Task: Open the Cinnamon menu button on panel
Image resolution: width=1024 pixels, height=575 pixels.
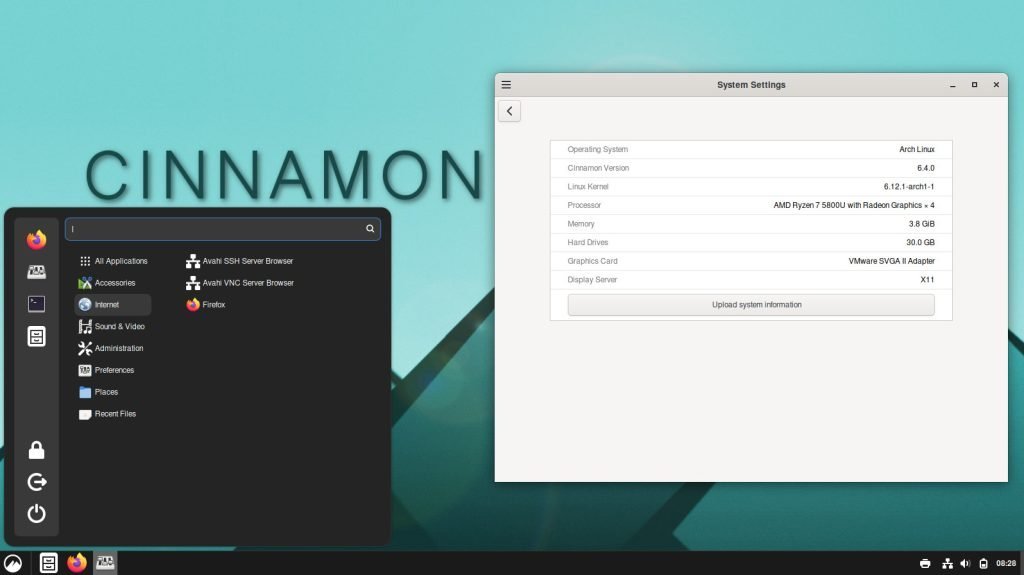Action: (13, 563)
